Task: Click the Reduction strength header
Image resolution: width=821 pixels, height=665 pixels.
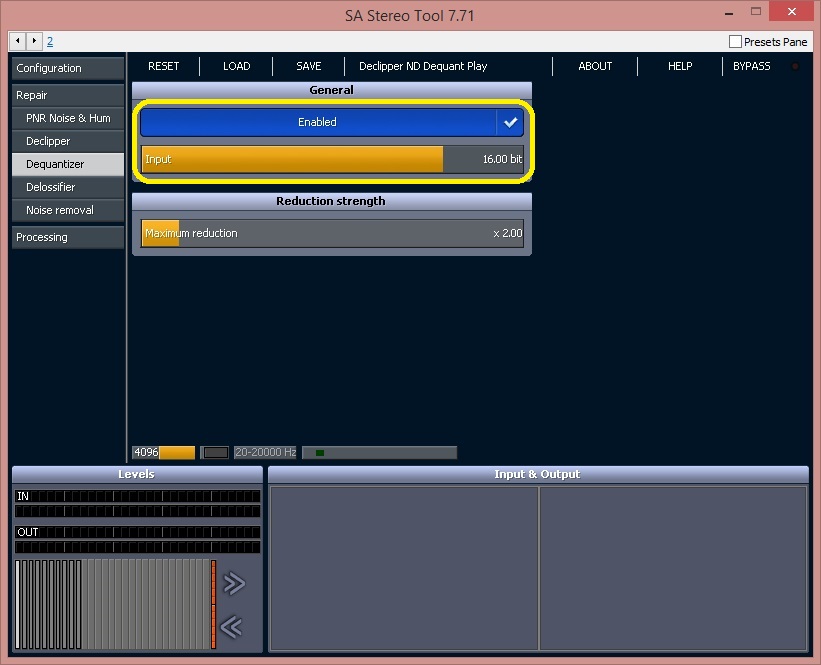Action: click(x=331, y=201)
